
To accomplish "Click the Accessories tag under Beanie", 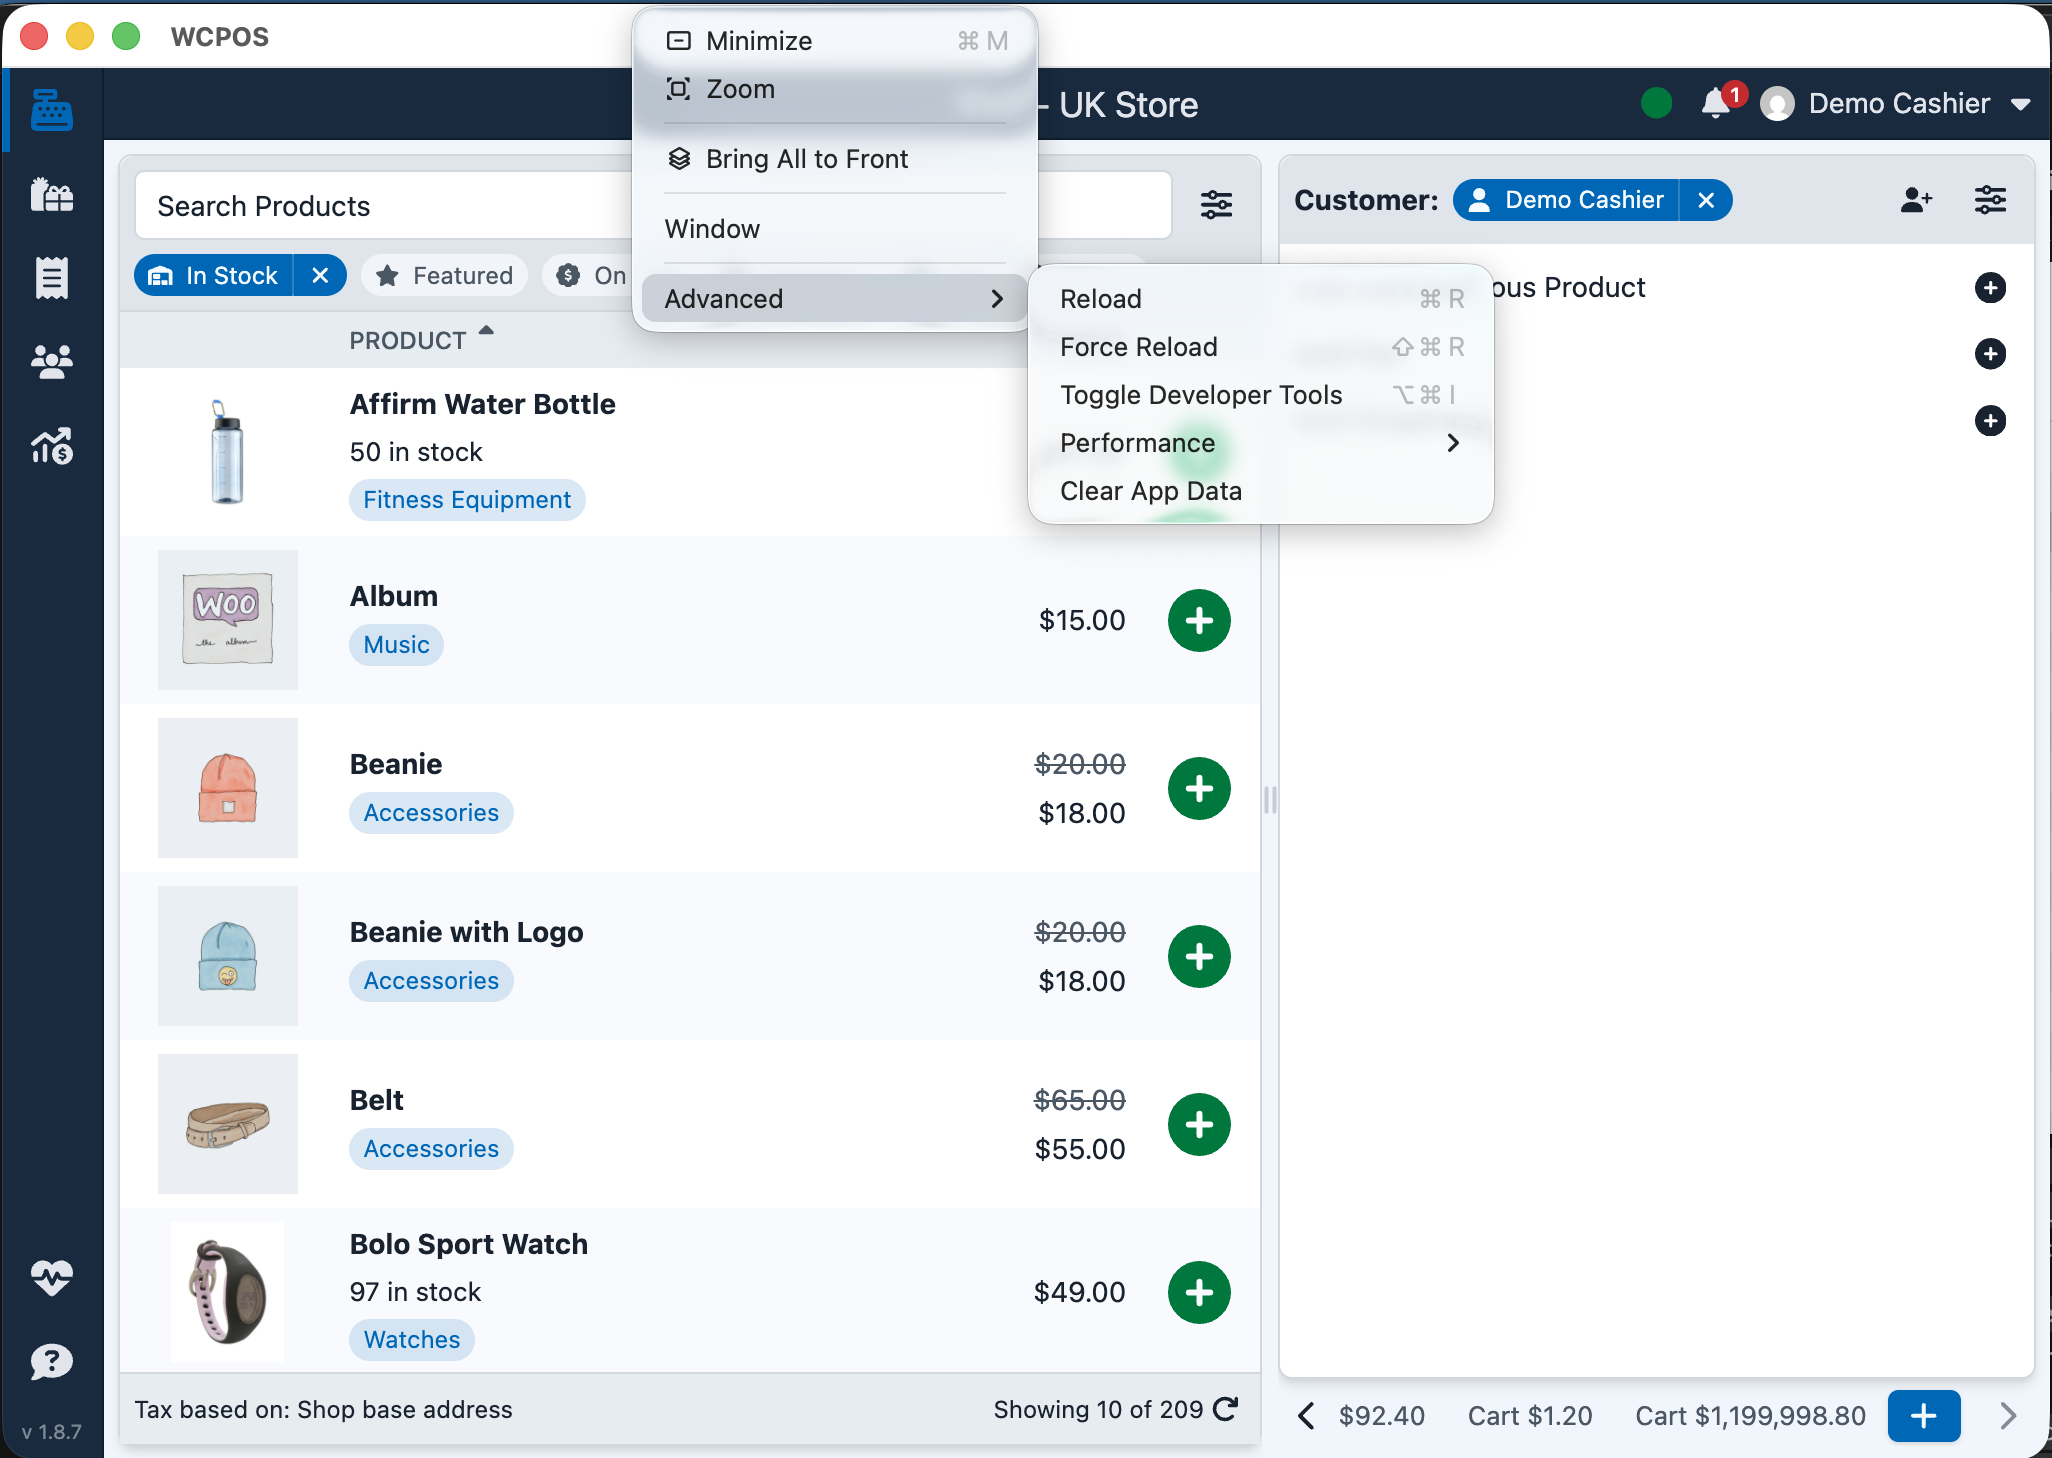I will coord(431,812).
